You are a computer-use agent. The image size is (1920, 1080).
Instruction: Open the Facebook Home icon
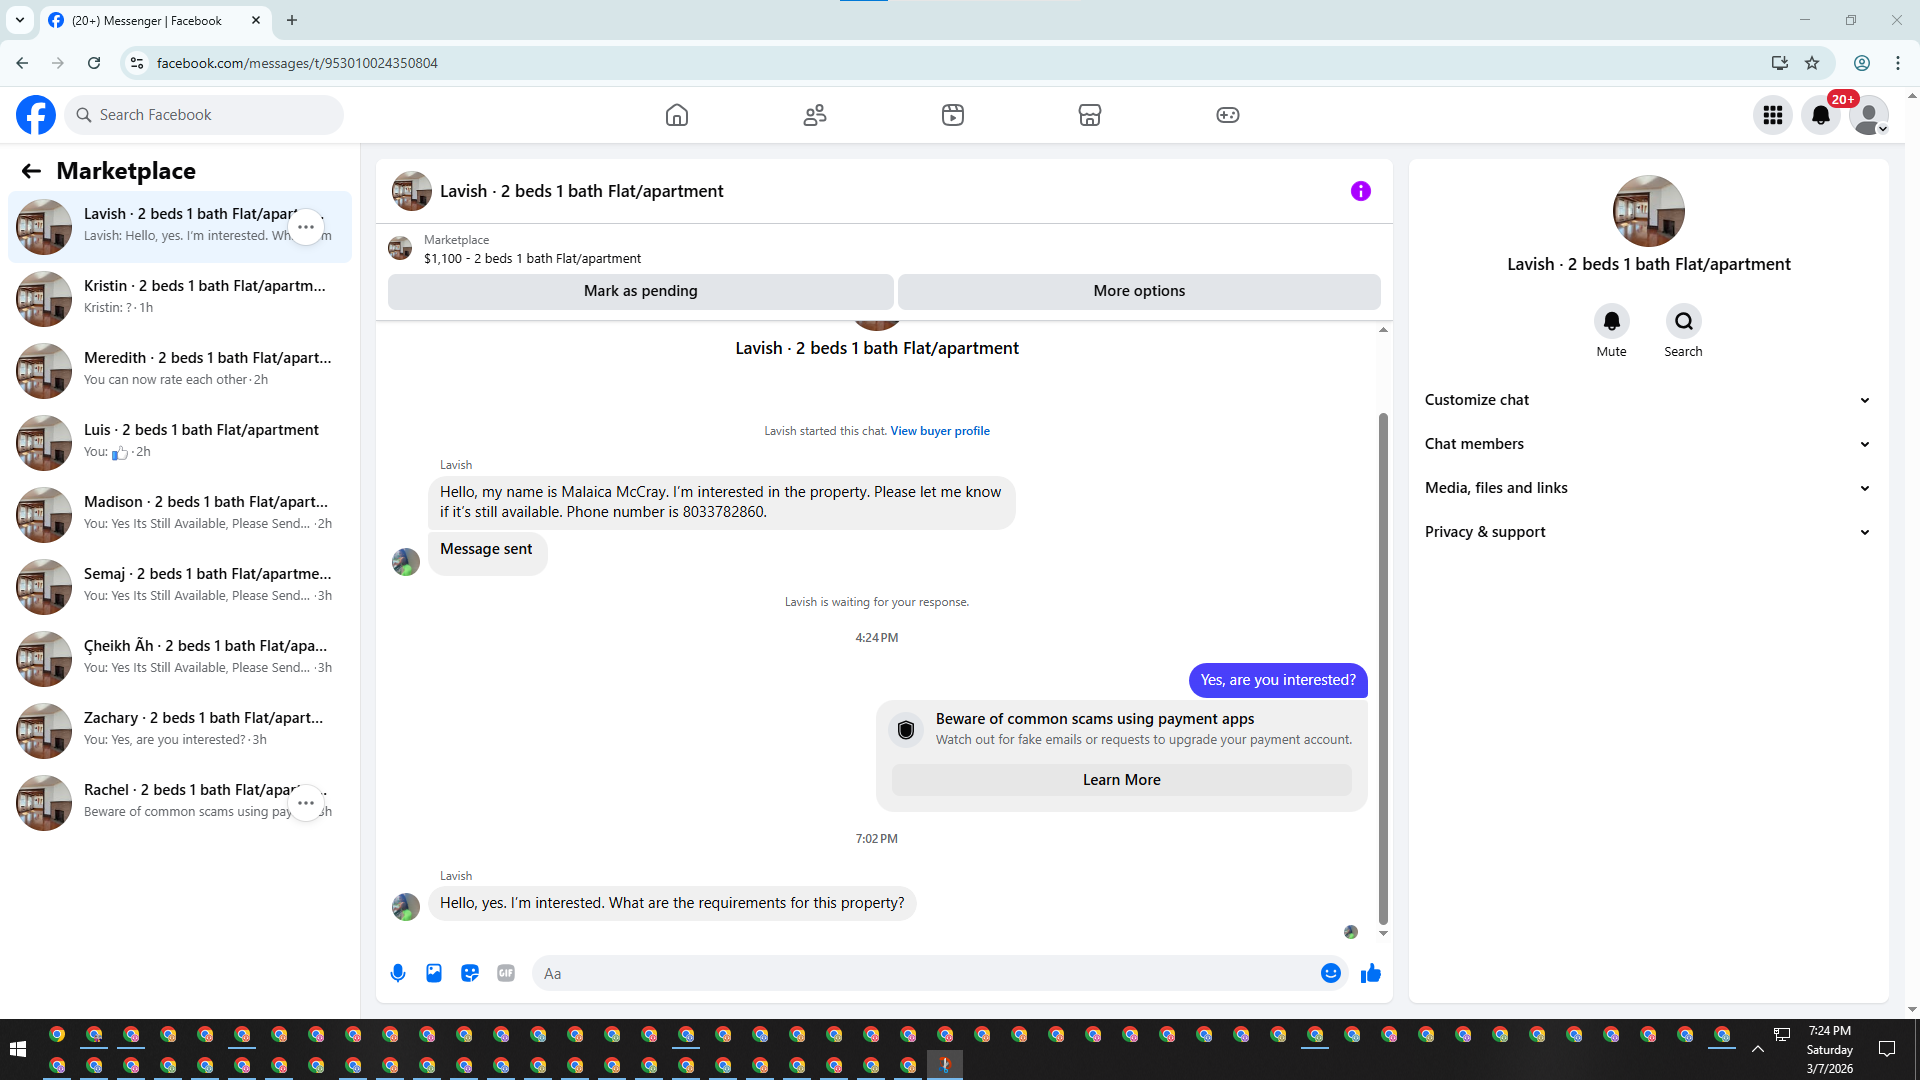tap(677, 115)
